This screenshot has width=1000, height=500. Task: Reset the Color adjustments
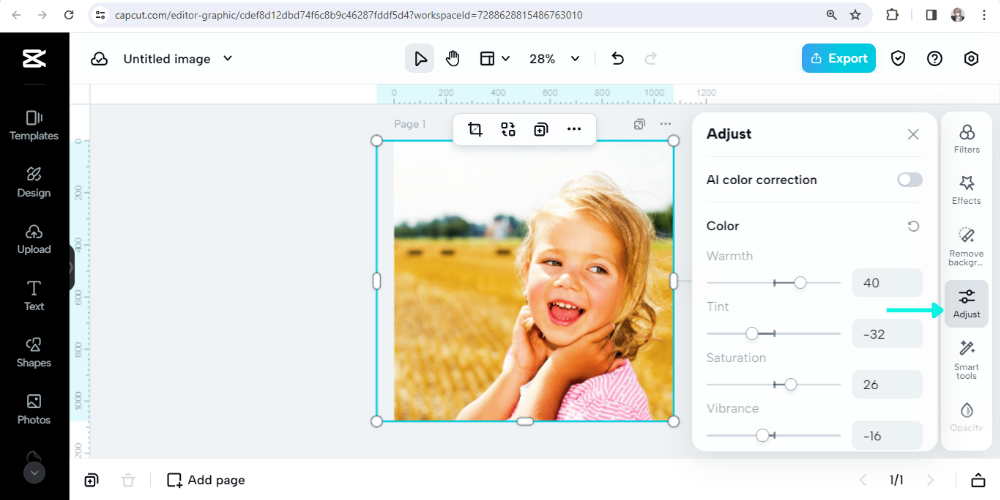[913, 226]
